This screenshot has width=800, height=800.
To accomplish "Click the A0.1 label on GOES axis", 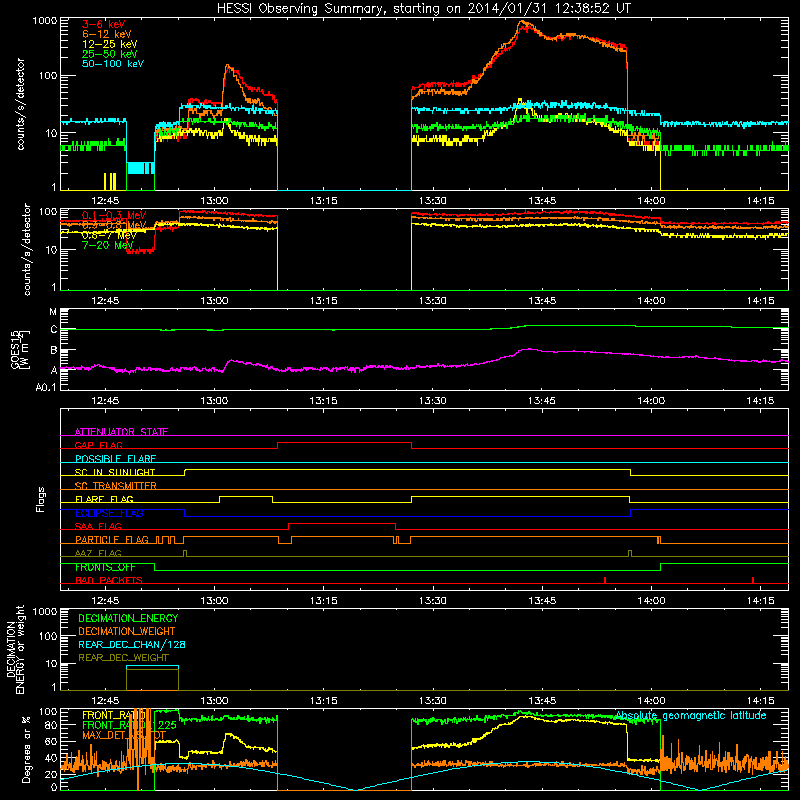I will point(46,388).
